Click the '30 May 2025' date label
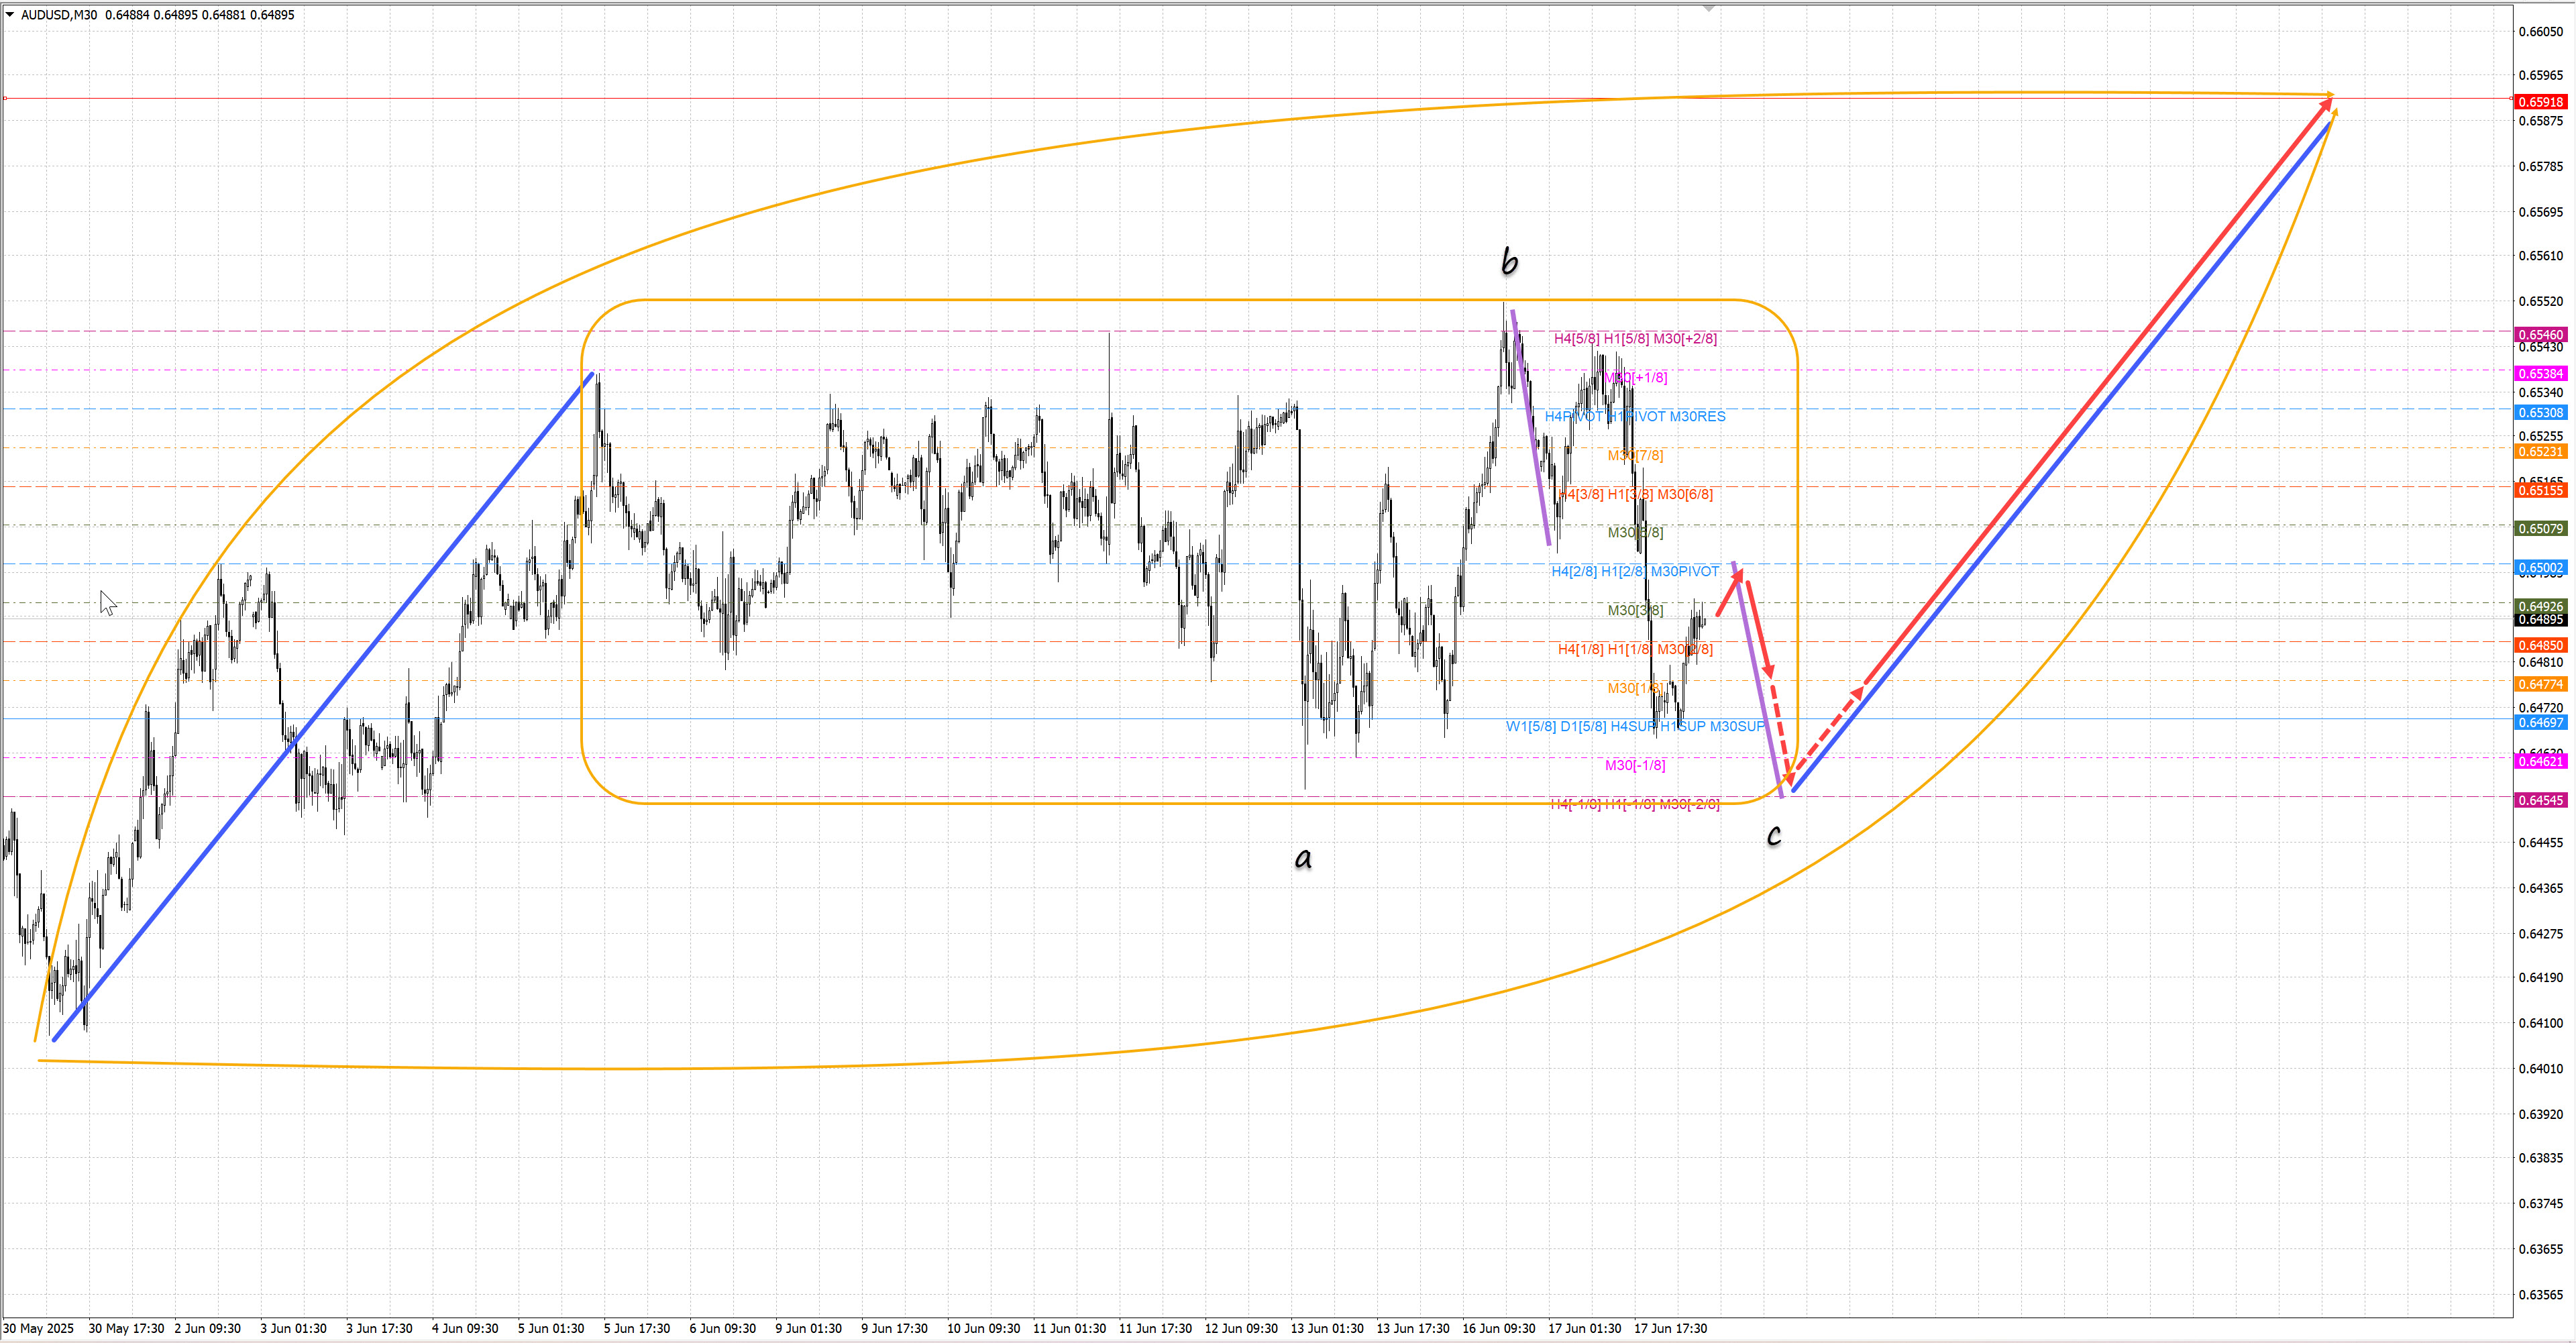2576x1343 pixels. coord(38,1328)
